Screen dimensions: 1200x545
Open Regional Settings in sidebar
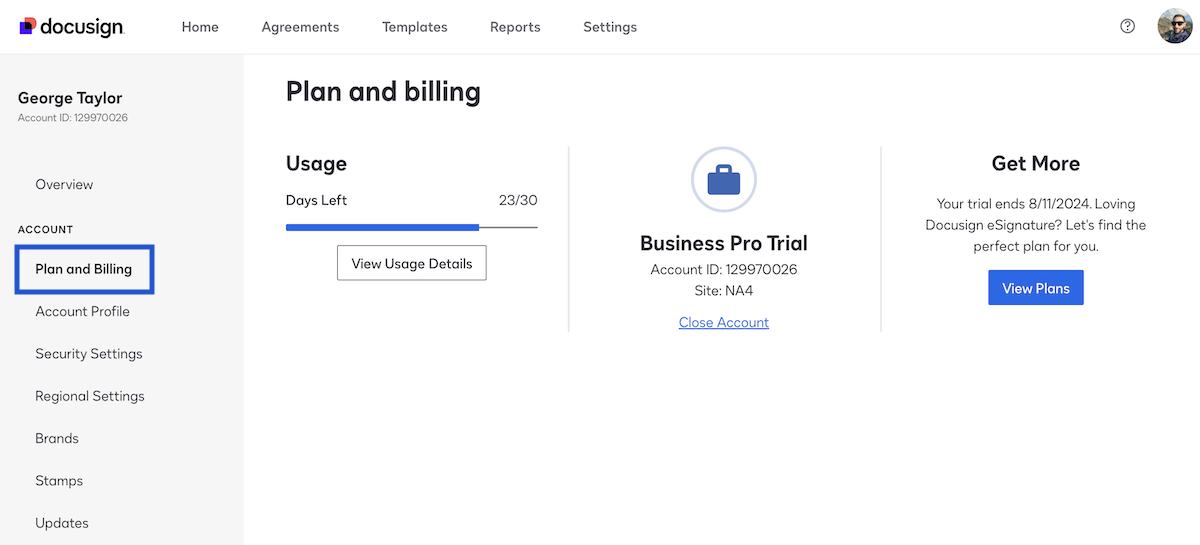coord(90,396)
